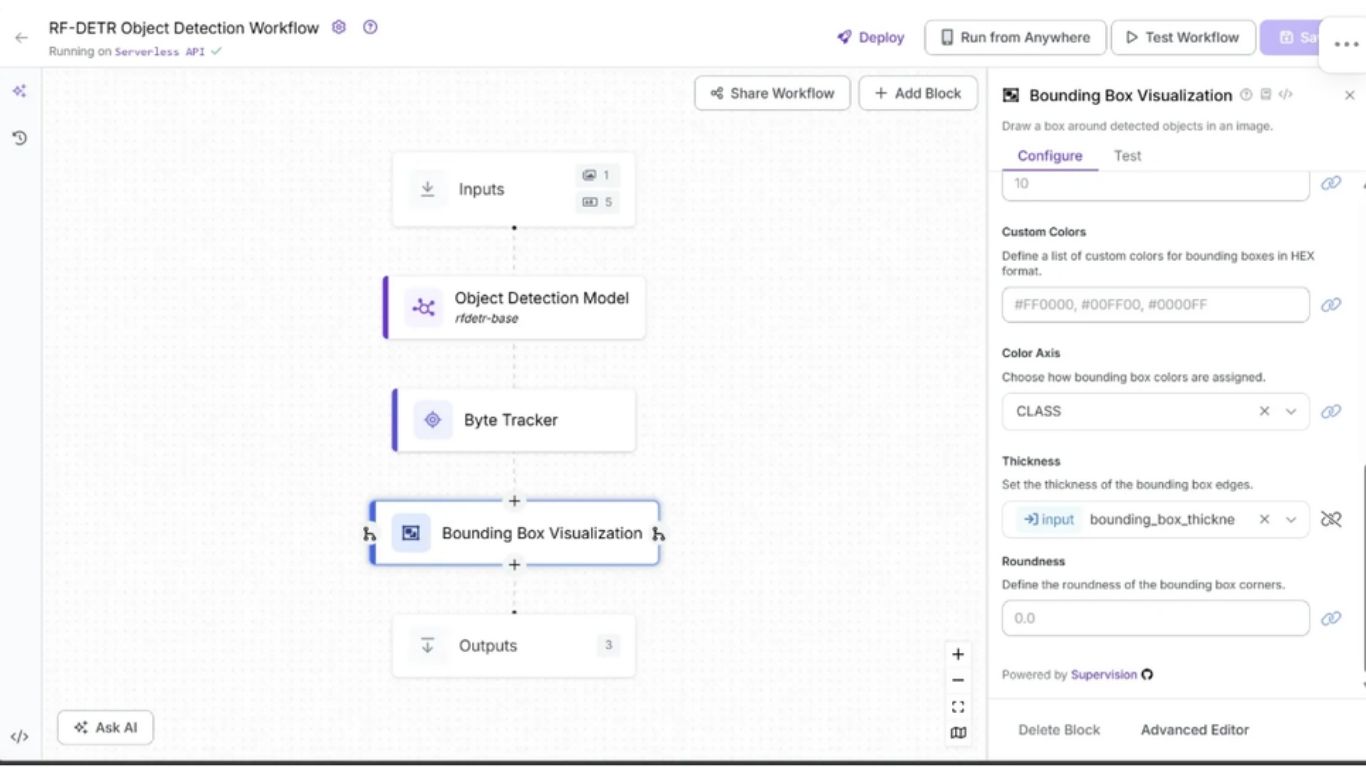Click the back arrow next to workflow title
Screen dimensions: 1366x768
[x=21, y=38]
